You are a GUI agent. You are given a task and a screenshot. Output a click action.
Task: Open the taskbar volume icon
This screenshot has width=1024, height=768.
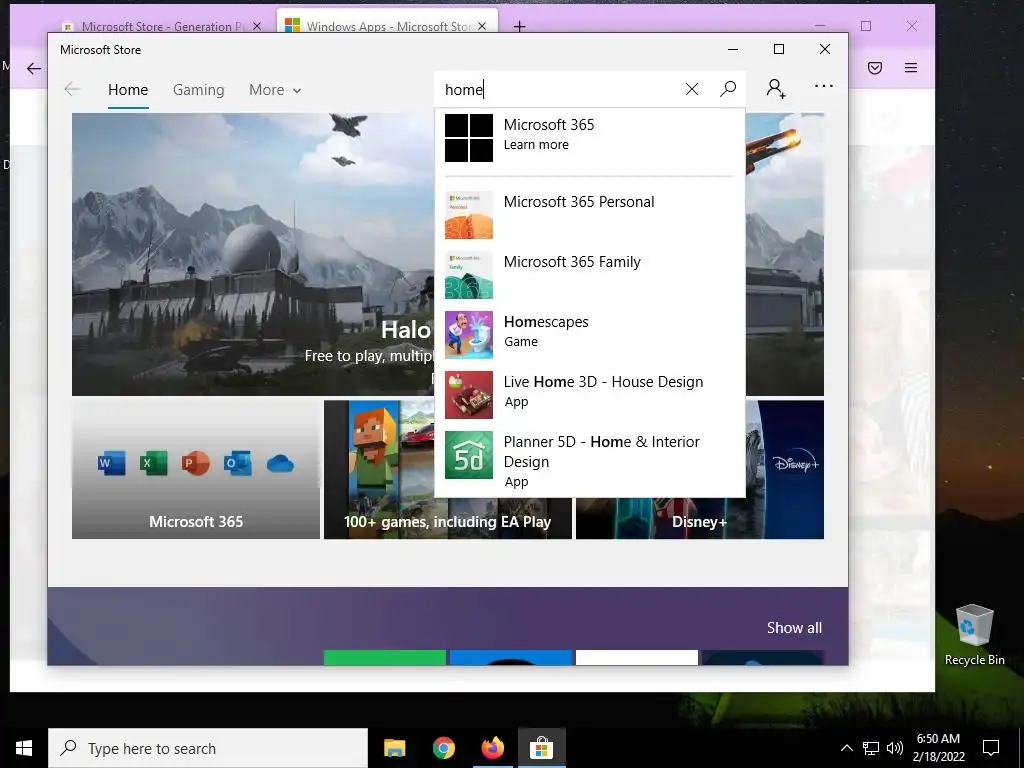(895, 748)
